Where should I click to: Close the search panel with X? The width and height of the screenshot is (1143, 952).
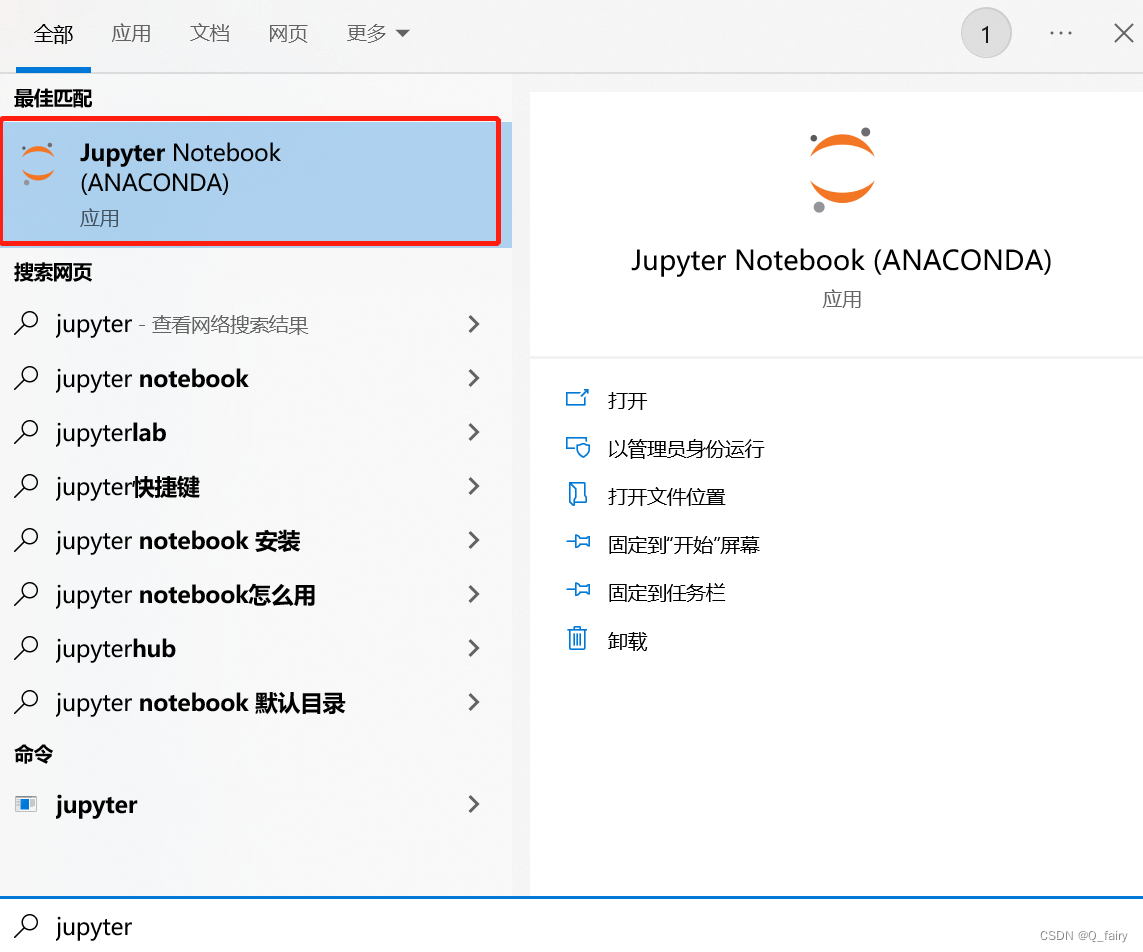[1123, 33]
